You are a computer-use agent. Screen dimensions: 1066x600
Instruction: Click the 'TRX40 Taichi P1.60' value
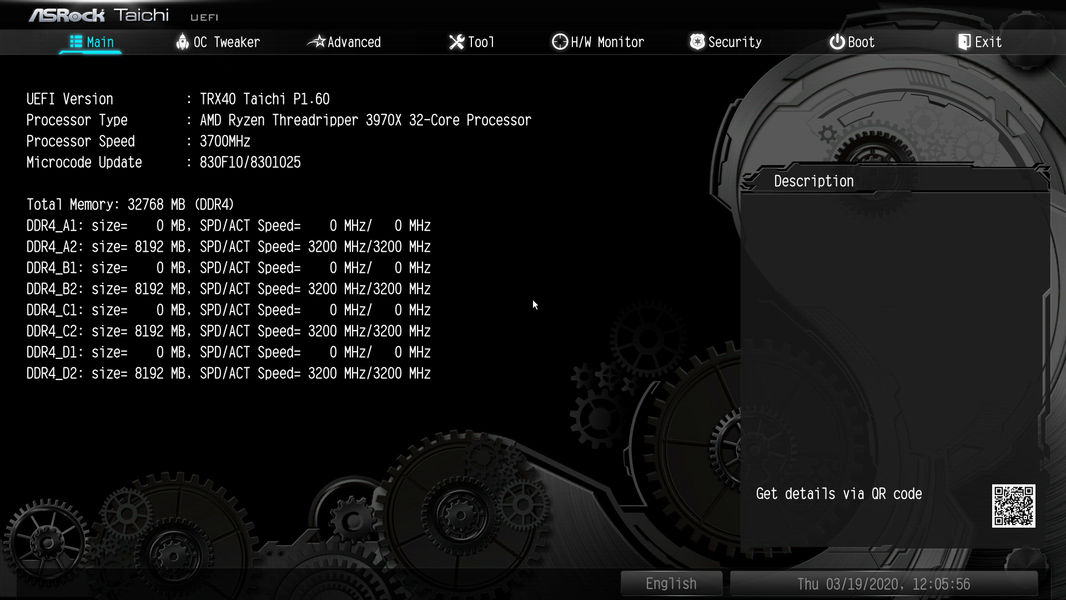click(x=264, y=99)
